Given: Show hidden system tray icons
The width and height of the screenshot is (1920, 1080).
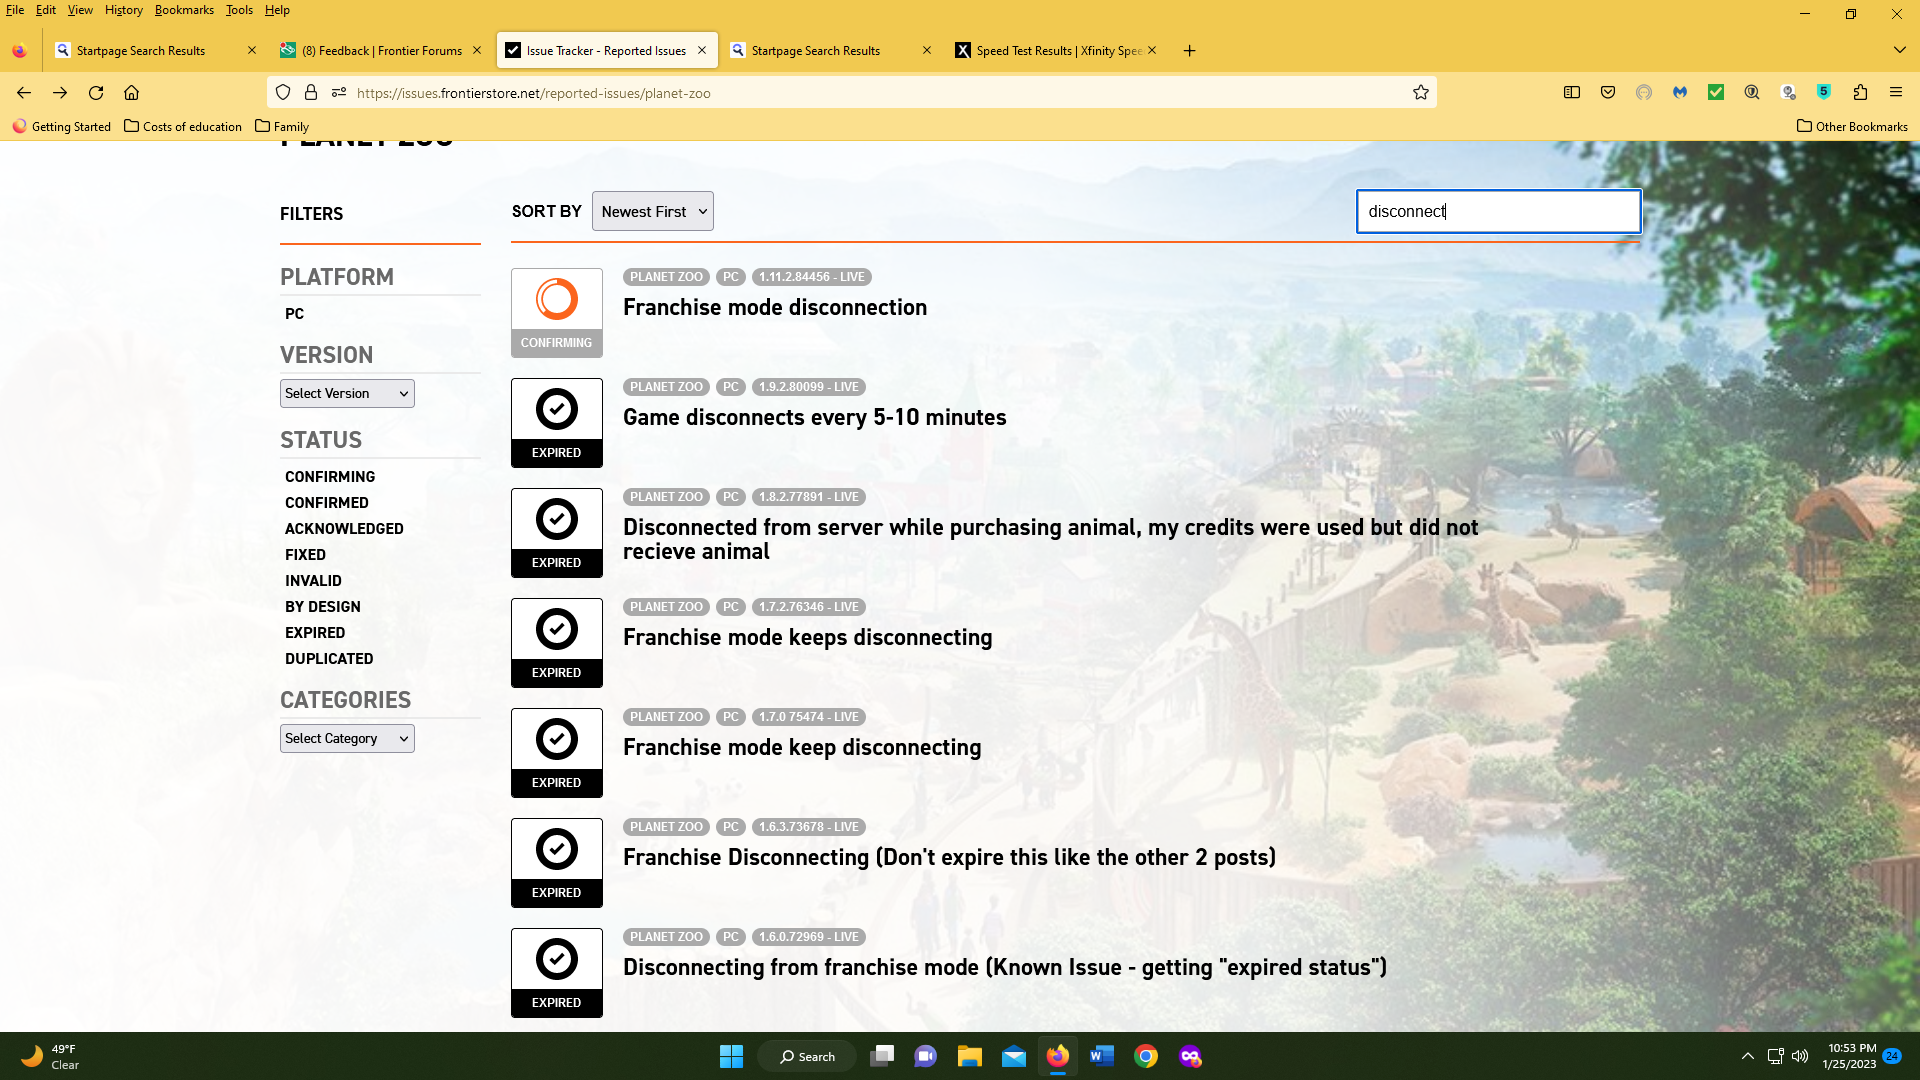Looking at the screenshot, I should pyautogui.click(x=1748, y=1056).
